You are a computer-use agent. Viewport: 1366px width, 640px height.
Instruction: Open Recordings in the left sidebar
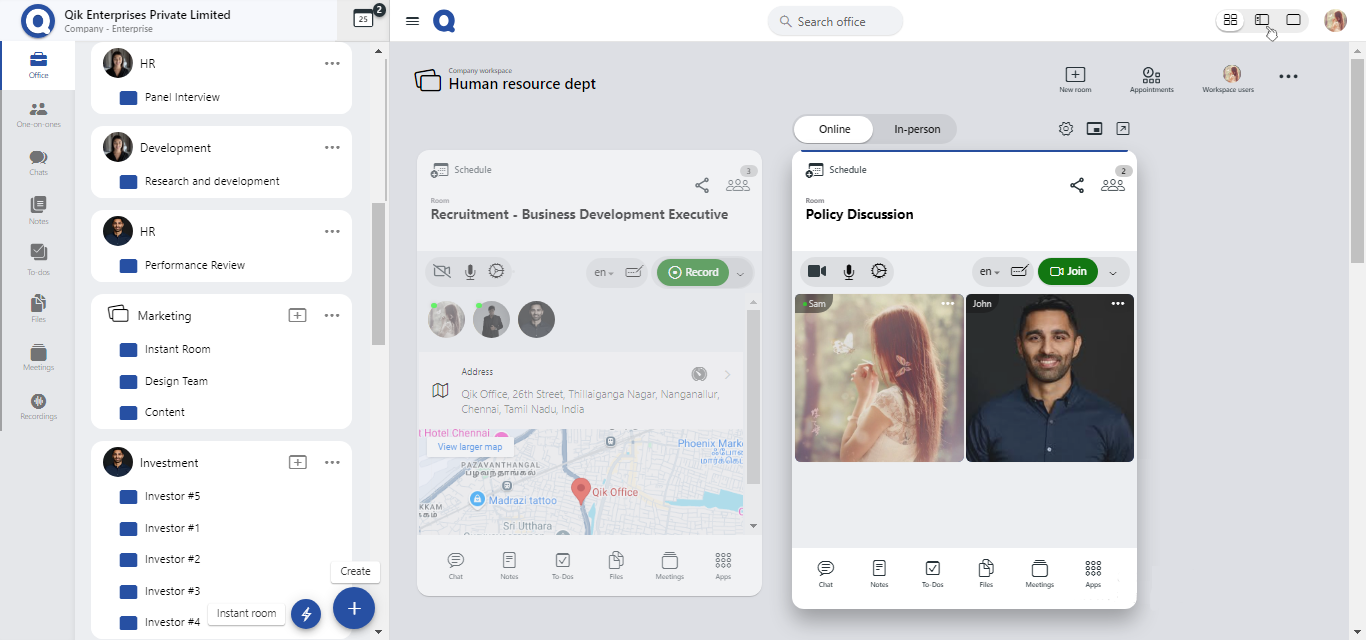click(x=38, y=406)
